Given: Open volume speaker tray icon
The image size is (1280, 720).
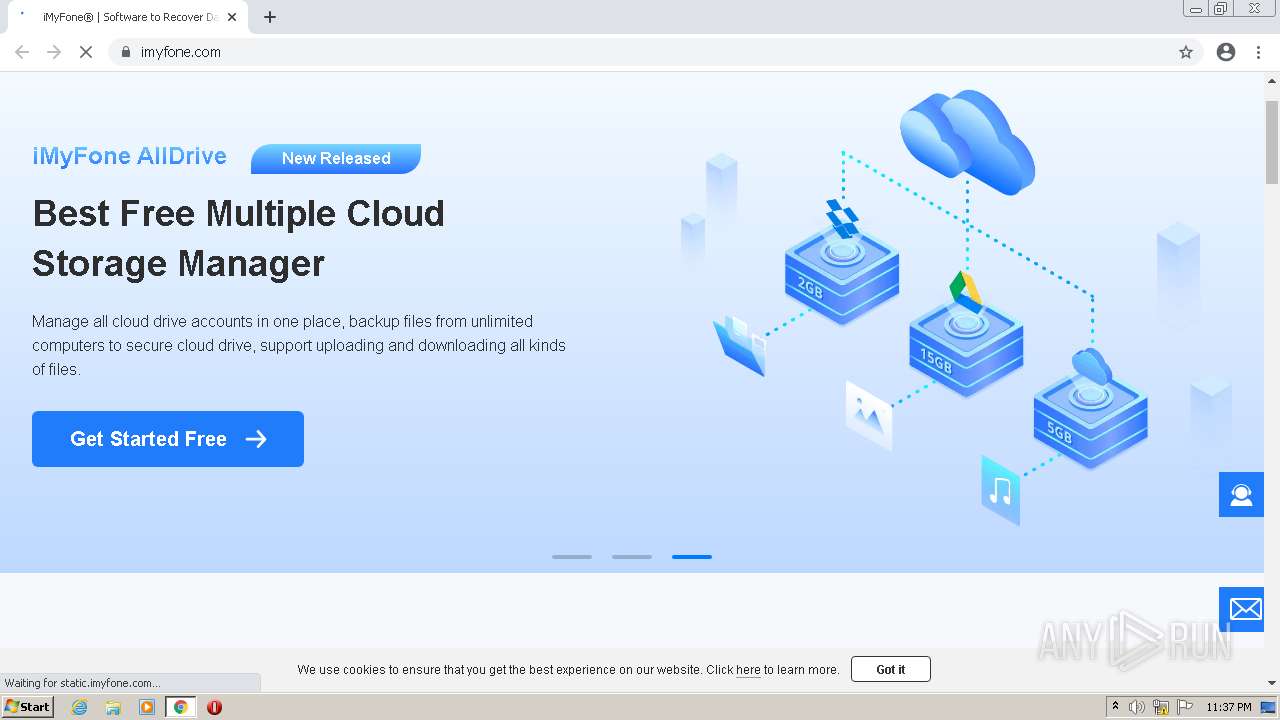Looking at the screenshot, I should coord(1137,707).
